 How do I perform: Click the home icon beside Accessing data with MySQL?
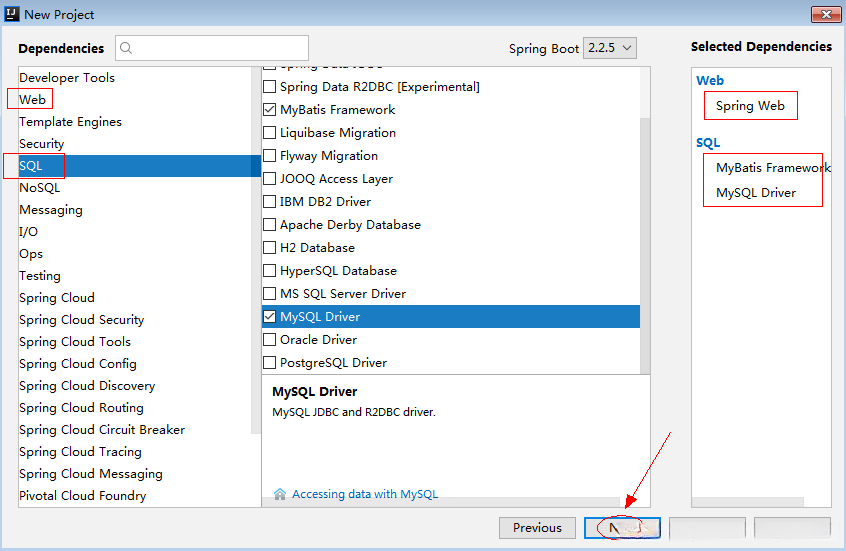pos(280,494)
